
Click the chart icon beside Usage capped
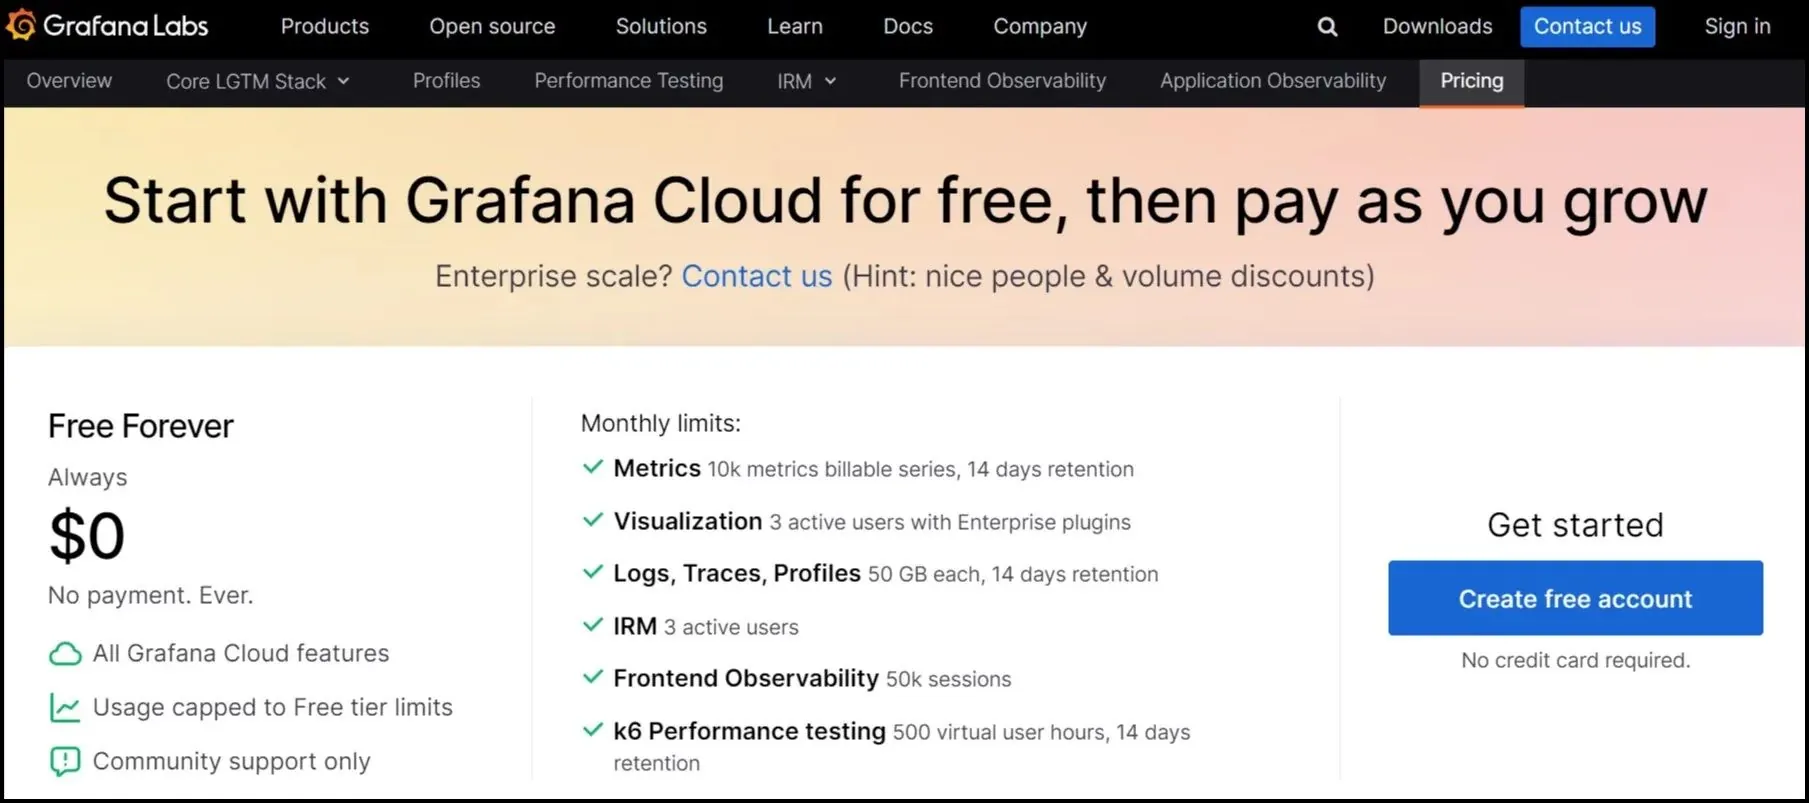click(65, 708)
